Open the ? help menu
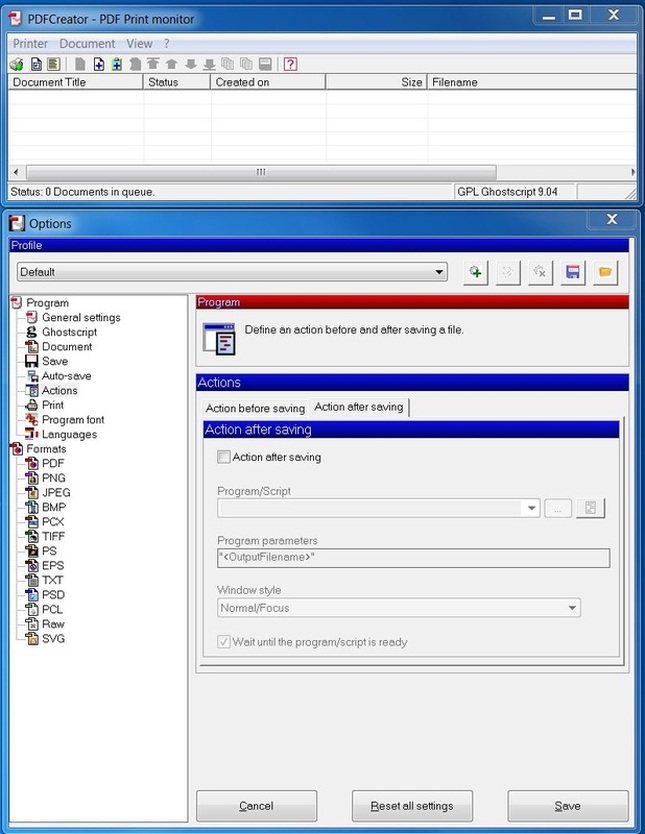 pos(166,44)
